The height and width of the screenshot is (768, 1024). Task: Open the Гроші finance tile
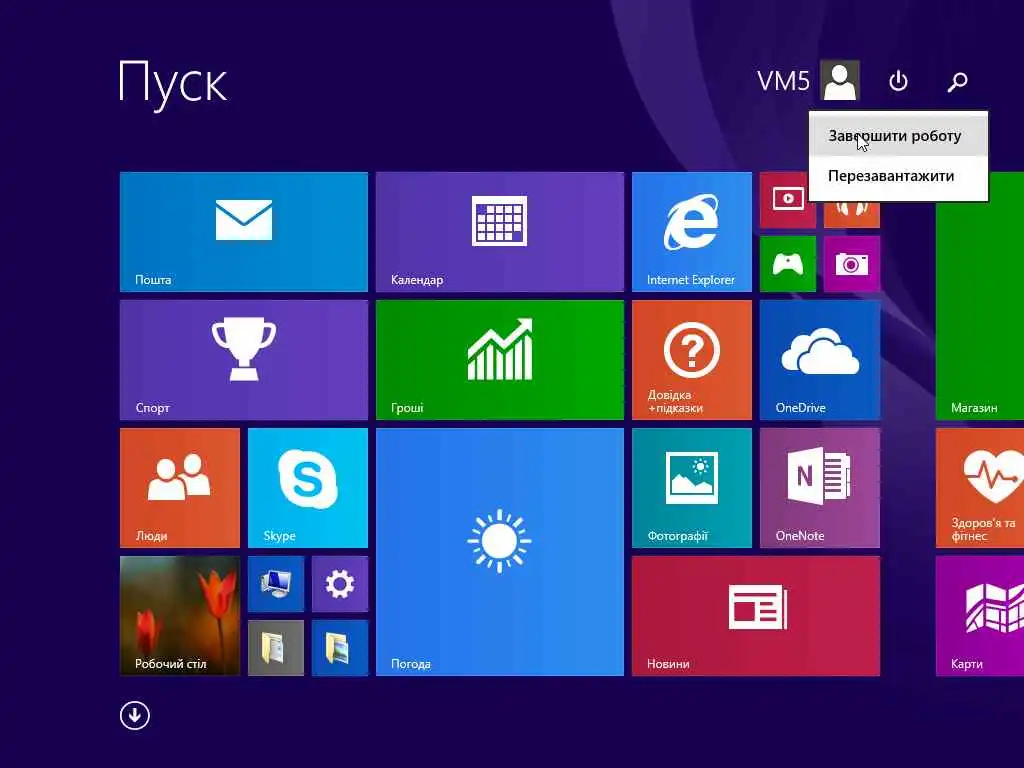[500, 360]
